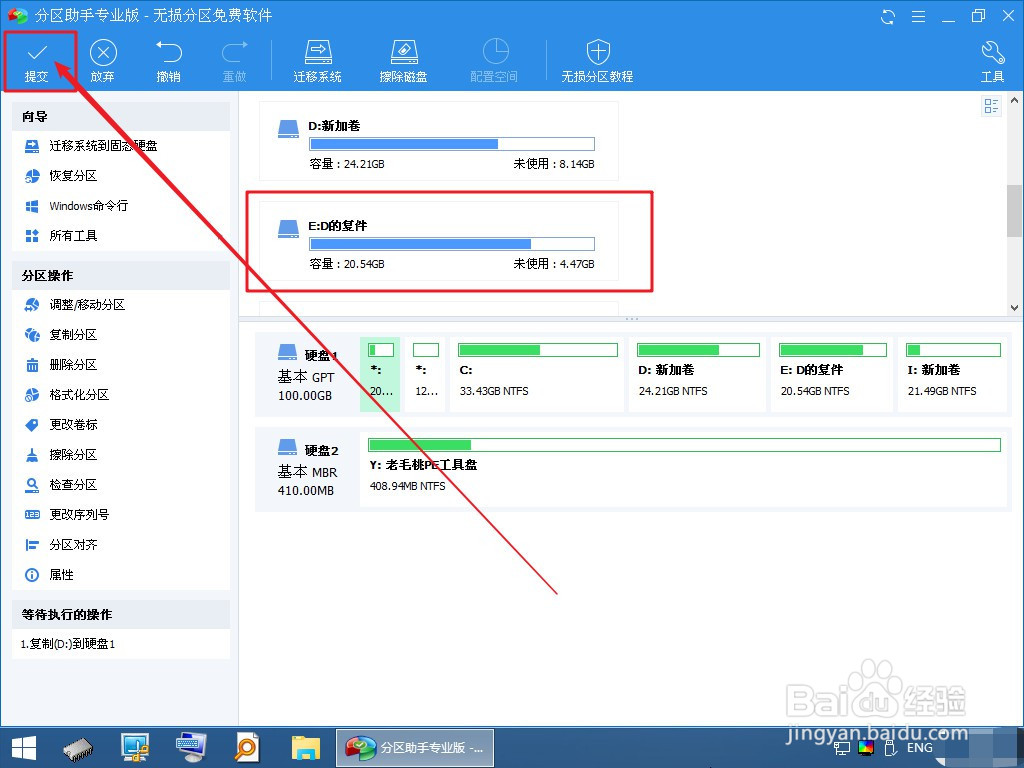Click the 重做 redo icon
The image size is (1024, 768).
234,52
